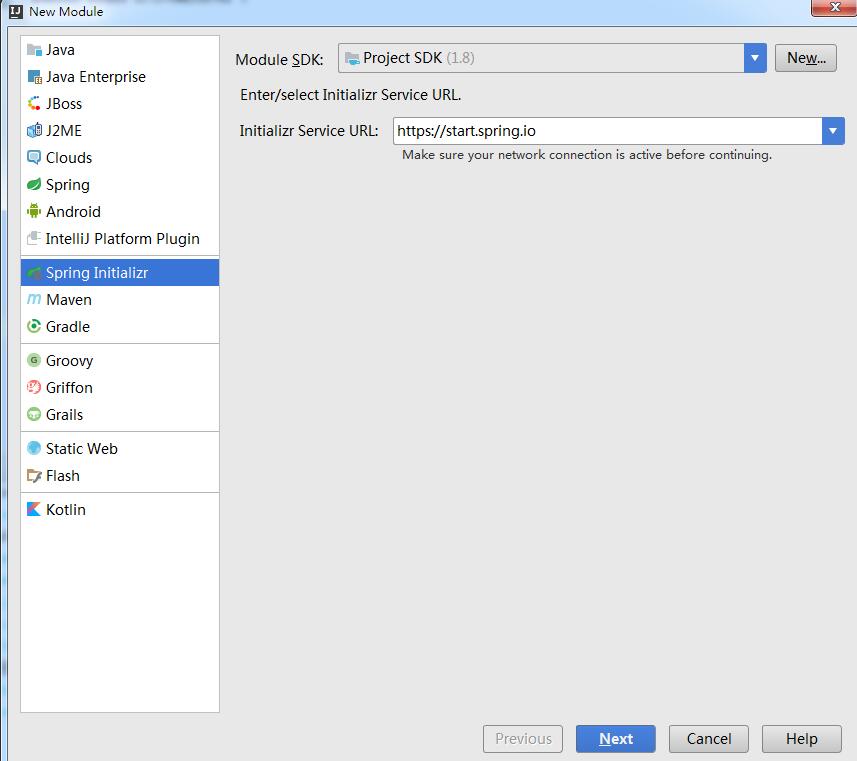
Task: Click the disabled Previous button
Action: coord(523,739)
